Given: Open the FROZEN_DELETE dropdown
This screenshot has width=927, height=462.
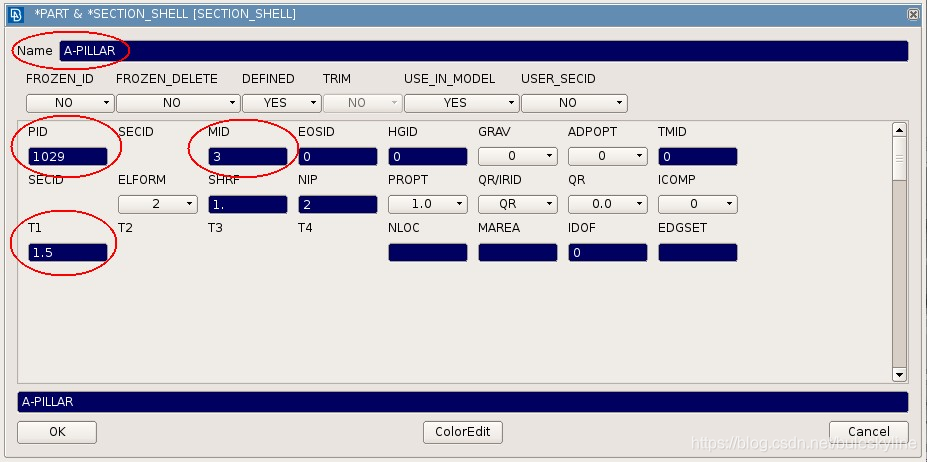Looking at the screenshot, I should 179,103.
